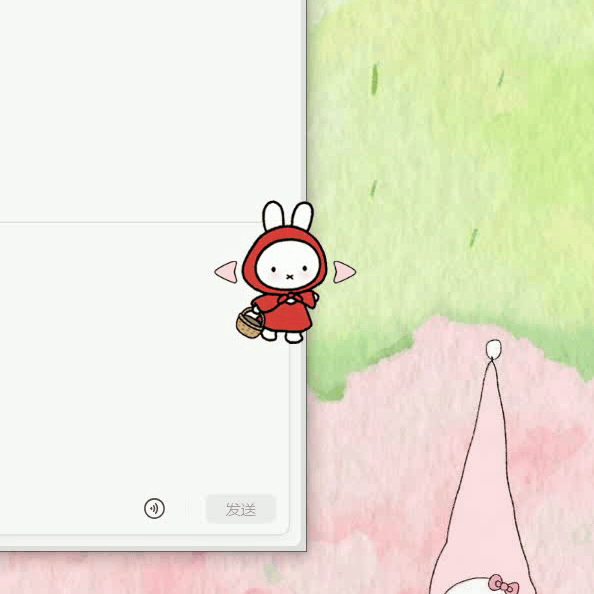Click the pink bow on wallpaper character
The width and height of the screenshot is (594, 594).
(503, 584)
